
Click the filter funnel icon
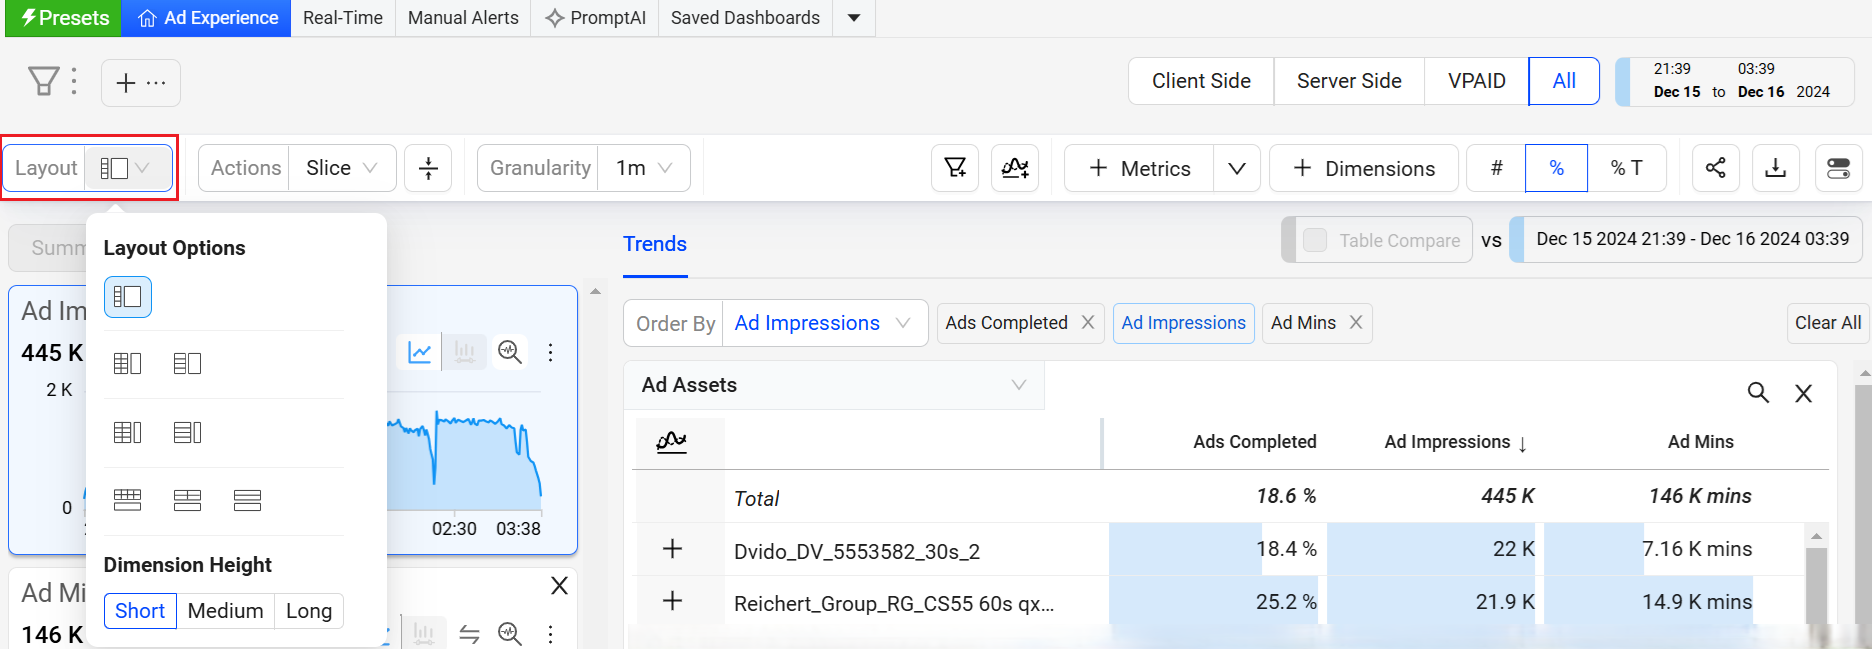click(x=43, y=81)
